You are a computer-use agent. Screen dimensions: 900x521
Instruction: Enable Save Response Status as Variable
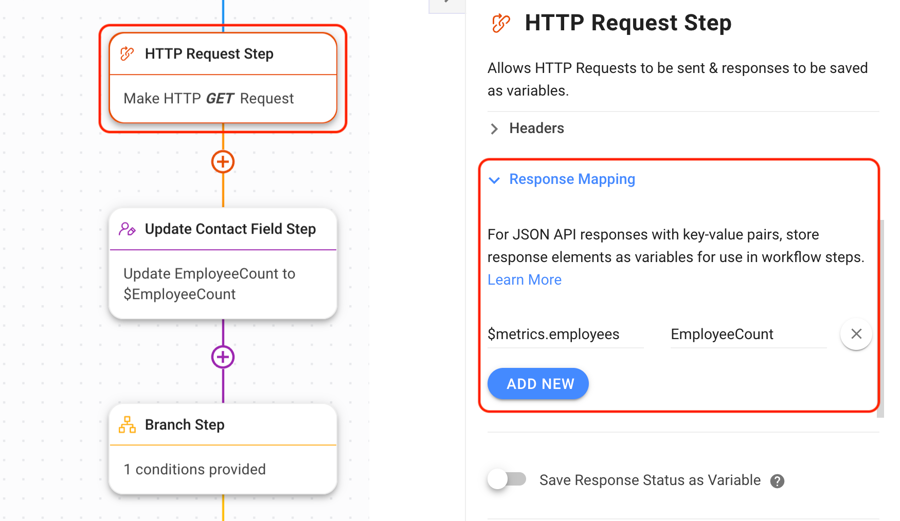[507, 480]
